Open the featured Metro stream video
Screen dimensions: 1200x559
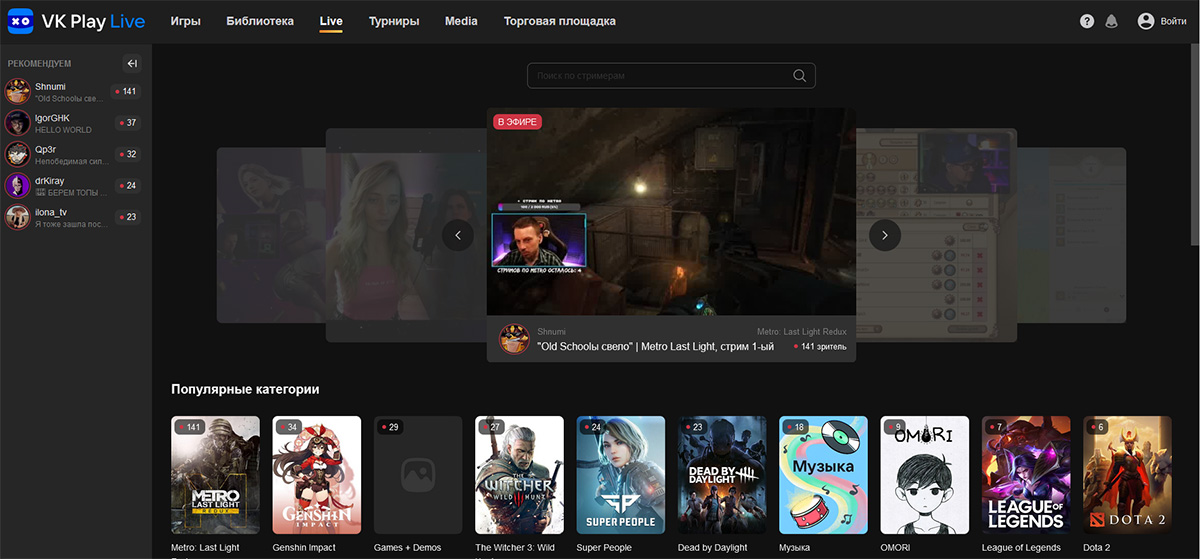click(x=671, y=212)
